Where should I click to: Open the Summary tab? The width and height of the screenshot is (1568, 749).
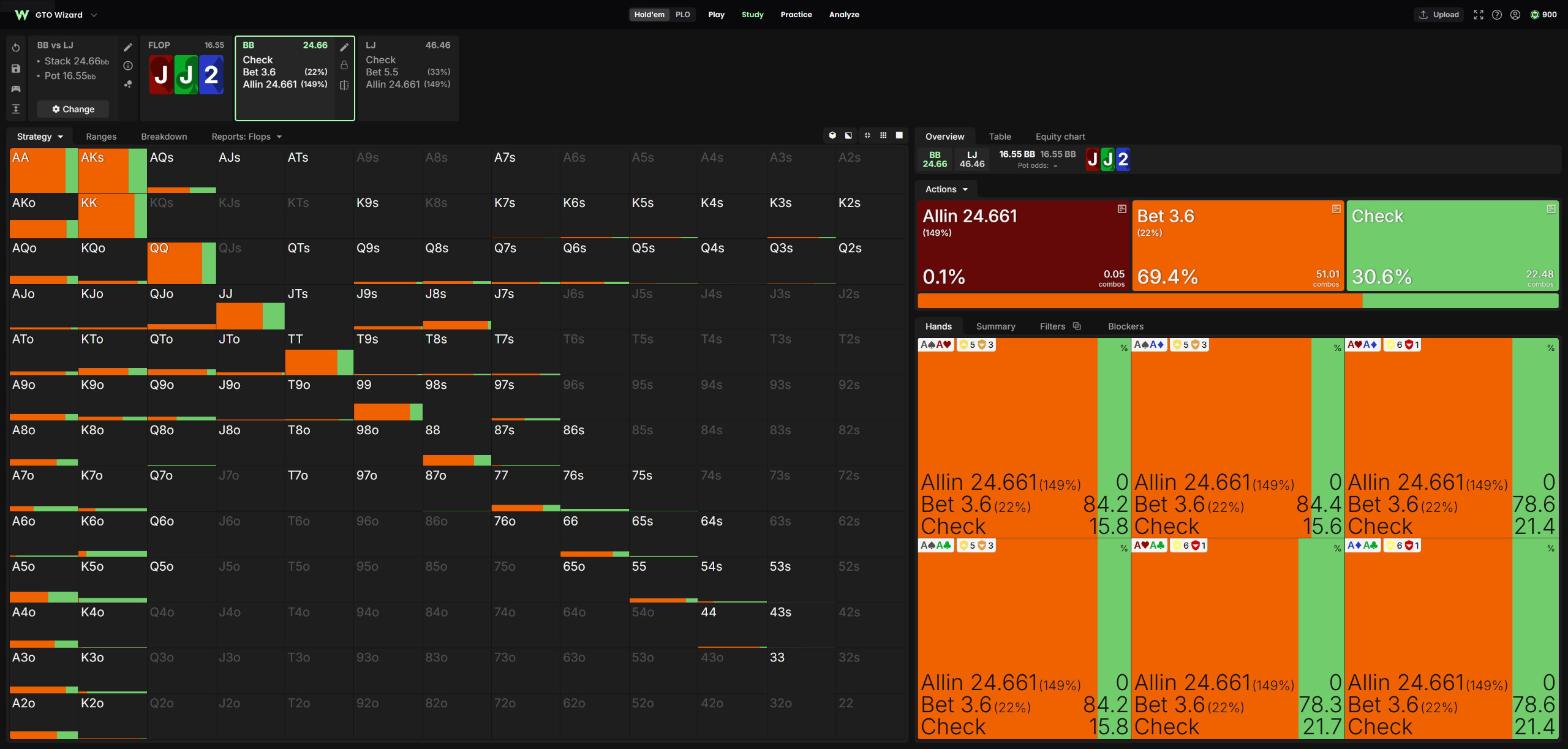point(995,326)
